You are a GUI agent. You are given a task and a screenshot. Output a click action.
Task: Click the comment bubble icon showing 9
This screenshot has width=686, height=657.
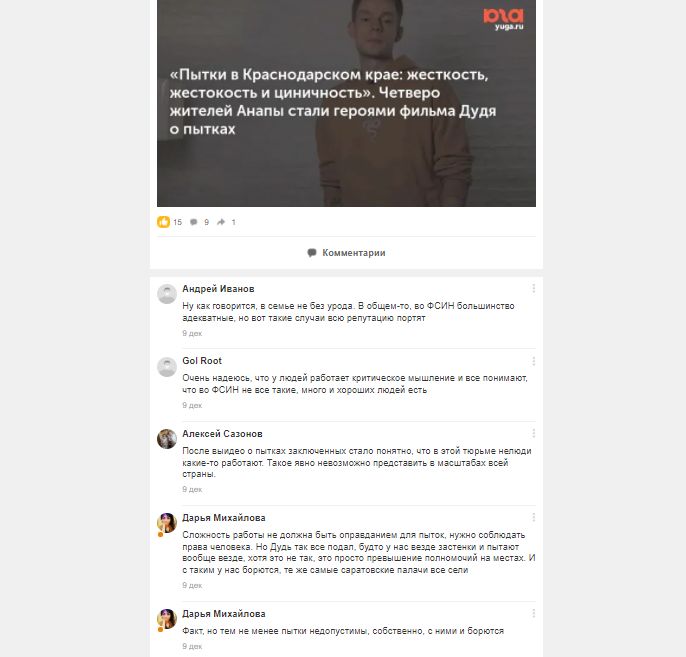click(194, 222)
